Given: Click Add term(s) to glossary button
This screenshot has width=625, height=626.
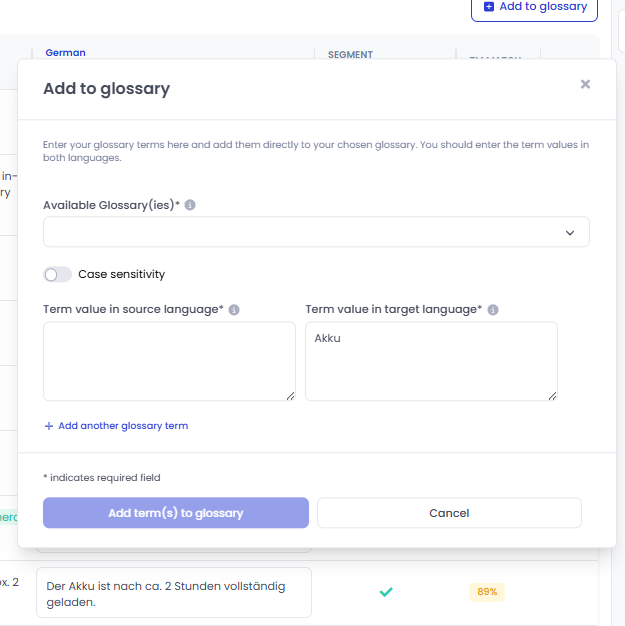Looking at the screenshot, I should click(176, 513).
